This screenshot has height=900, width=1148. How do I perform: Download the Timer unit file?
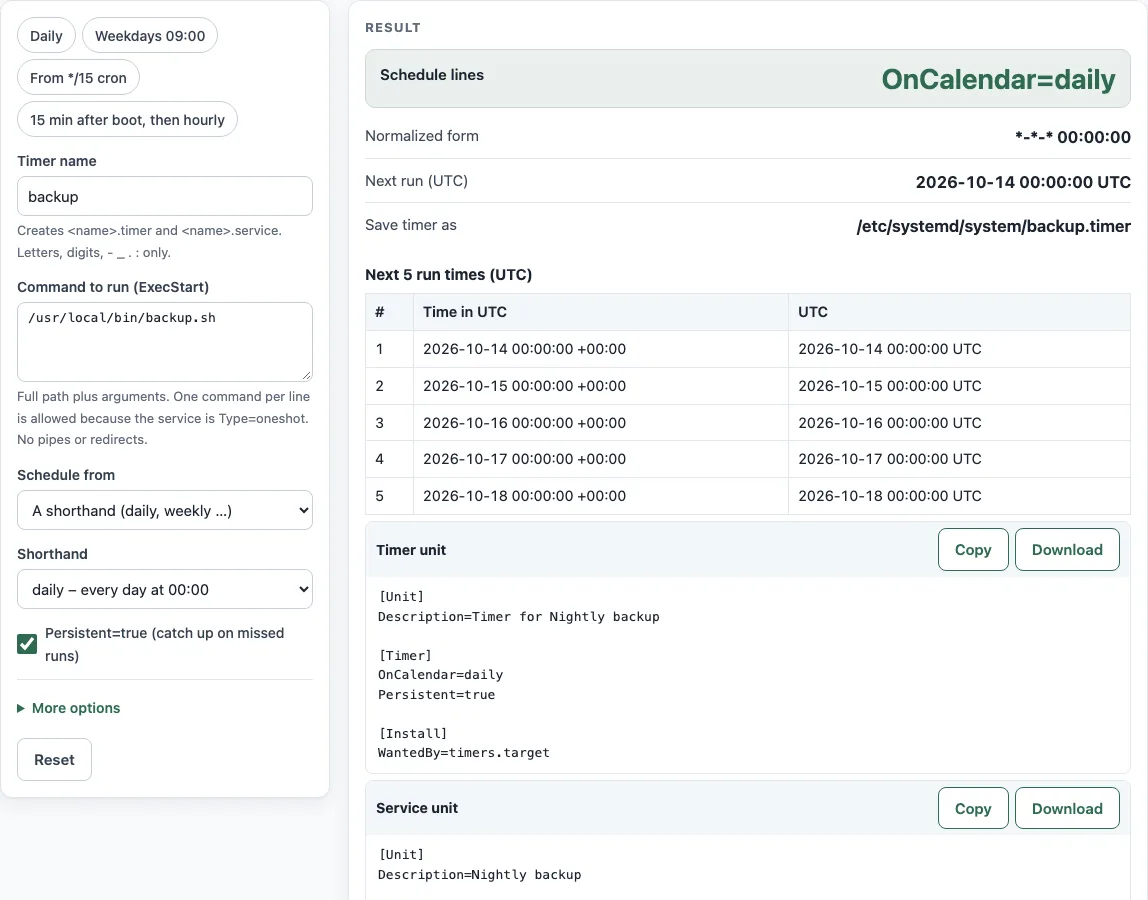pos(1067,550)
